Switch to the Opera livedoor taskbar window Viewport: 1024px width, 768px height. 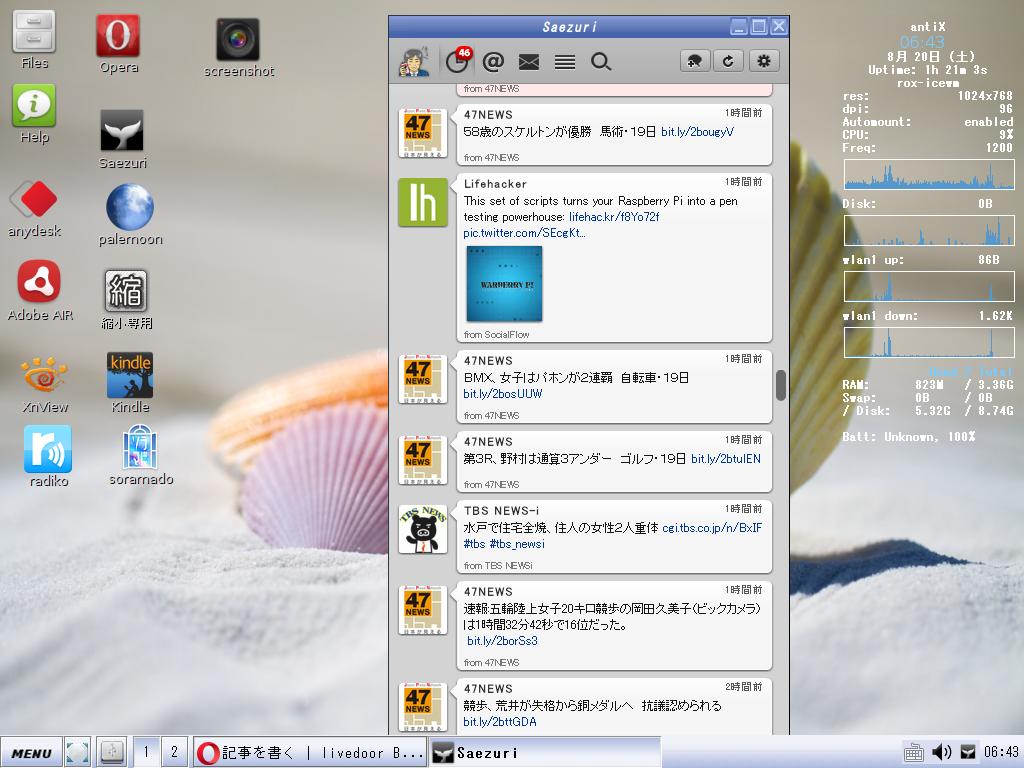pyautogui.click(x=310, y=752)
